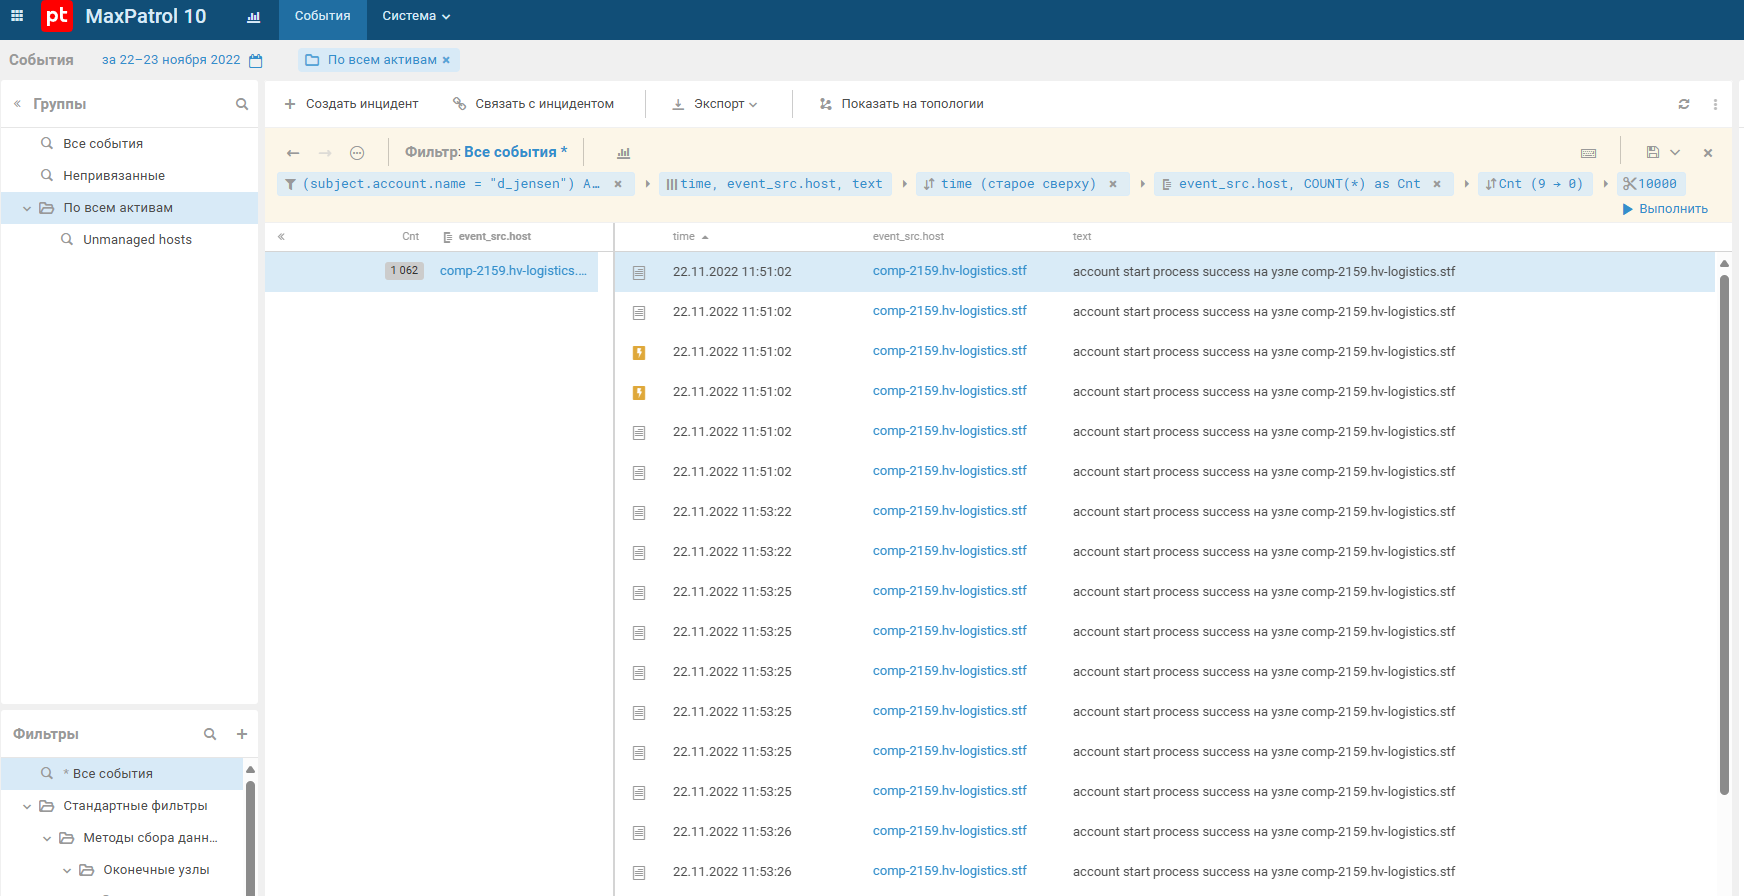Switch to the События tab
Viewport: 1744px width, 896px height.
tap(322, 16)
